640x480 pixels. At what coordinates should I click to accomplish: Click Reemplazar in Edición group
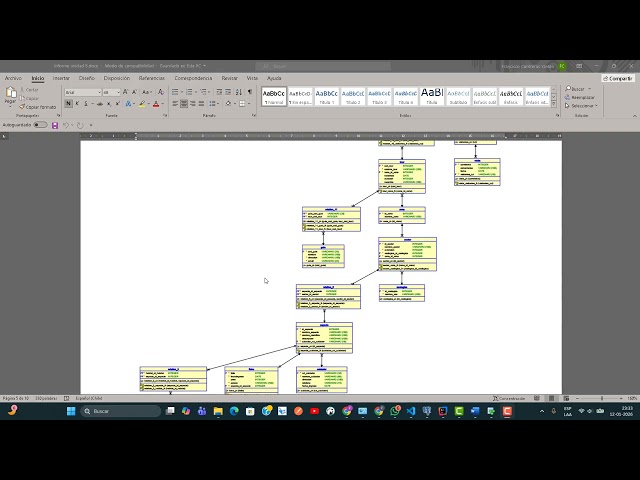[x=580, y=98]
